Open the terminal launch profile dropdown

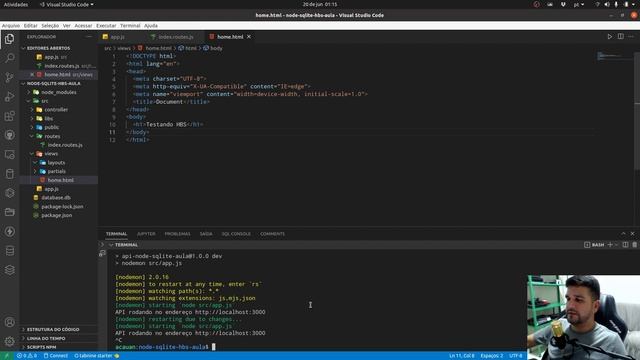pyautogui.click(x=616, y=244)
